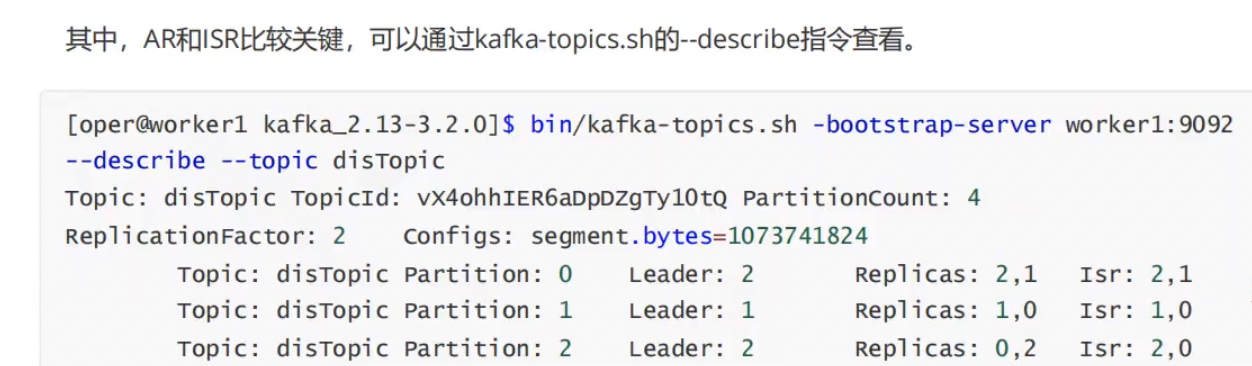Click 'Isr: 2,0' text

pyautogui.click(x=1136, y=349)
